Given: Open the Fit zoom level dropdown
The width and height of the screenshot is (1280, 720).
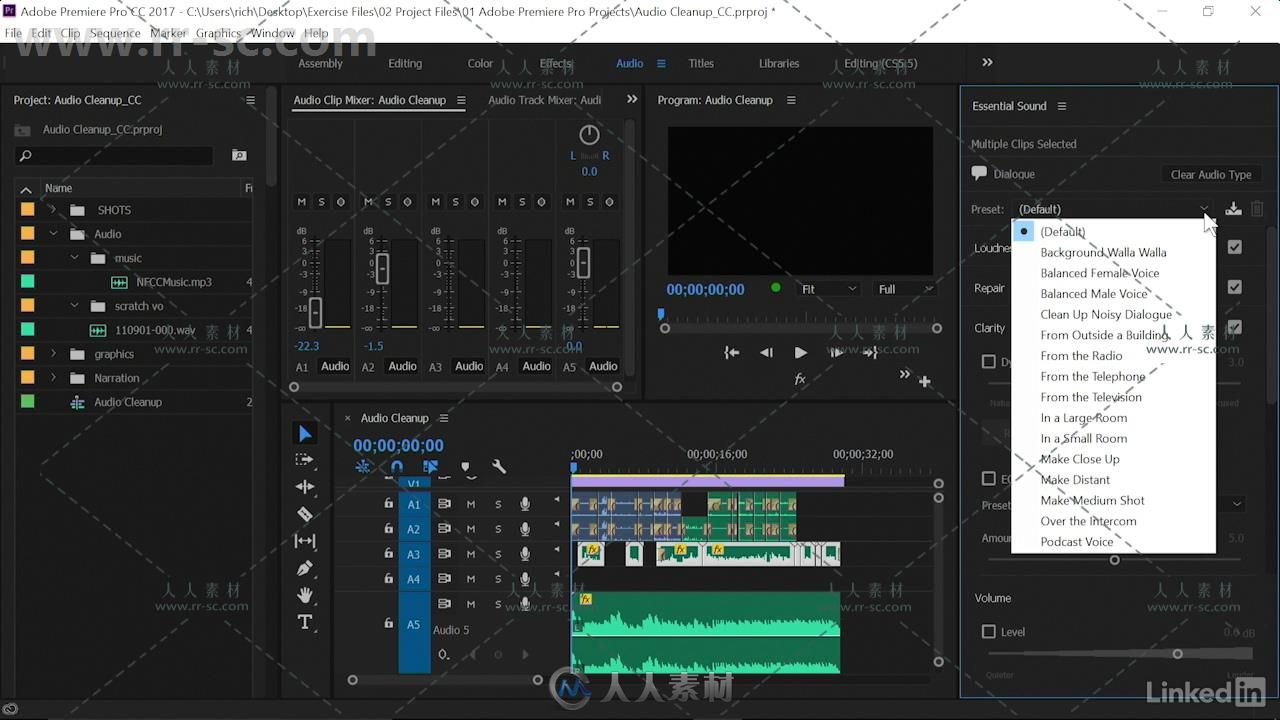Looking at the screenshot, I should click(x=828, y=289).
